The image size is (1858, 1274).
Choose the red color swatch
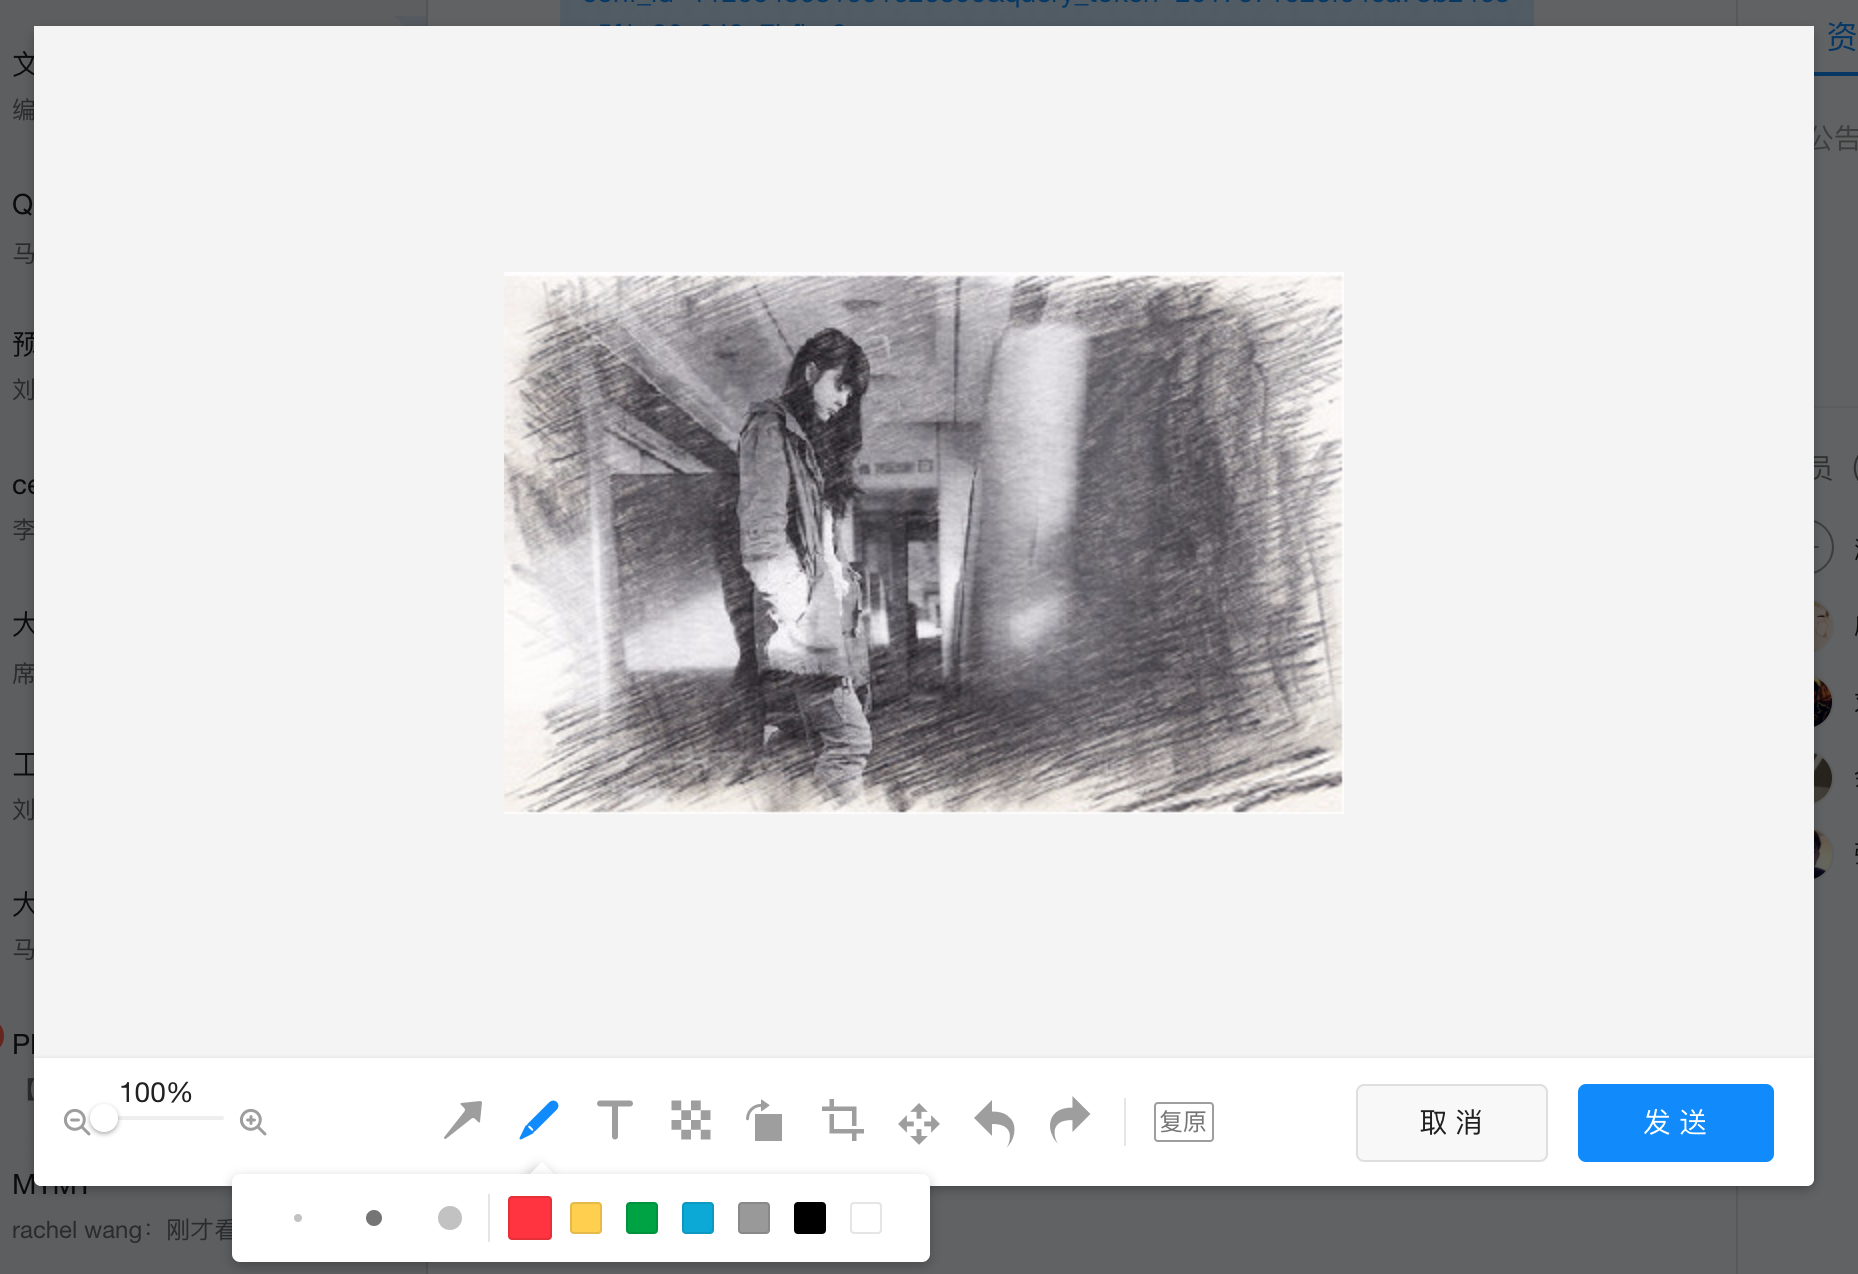pyautogui.click(x=530, y=1218)
